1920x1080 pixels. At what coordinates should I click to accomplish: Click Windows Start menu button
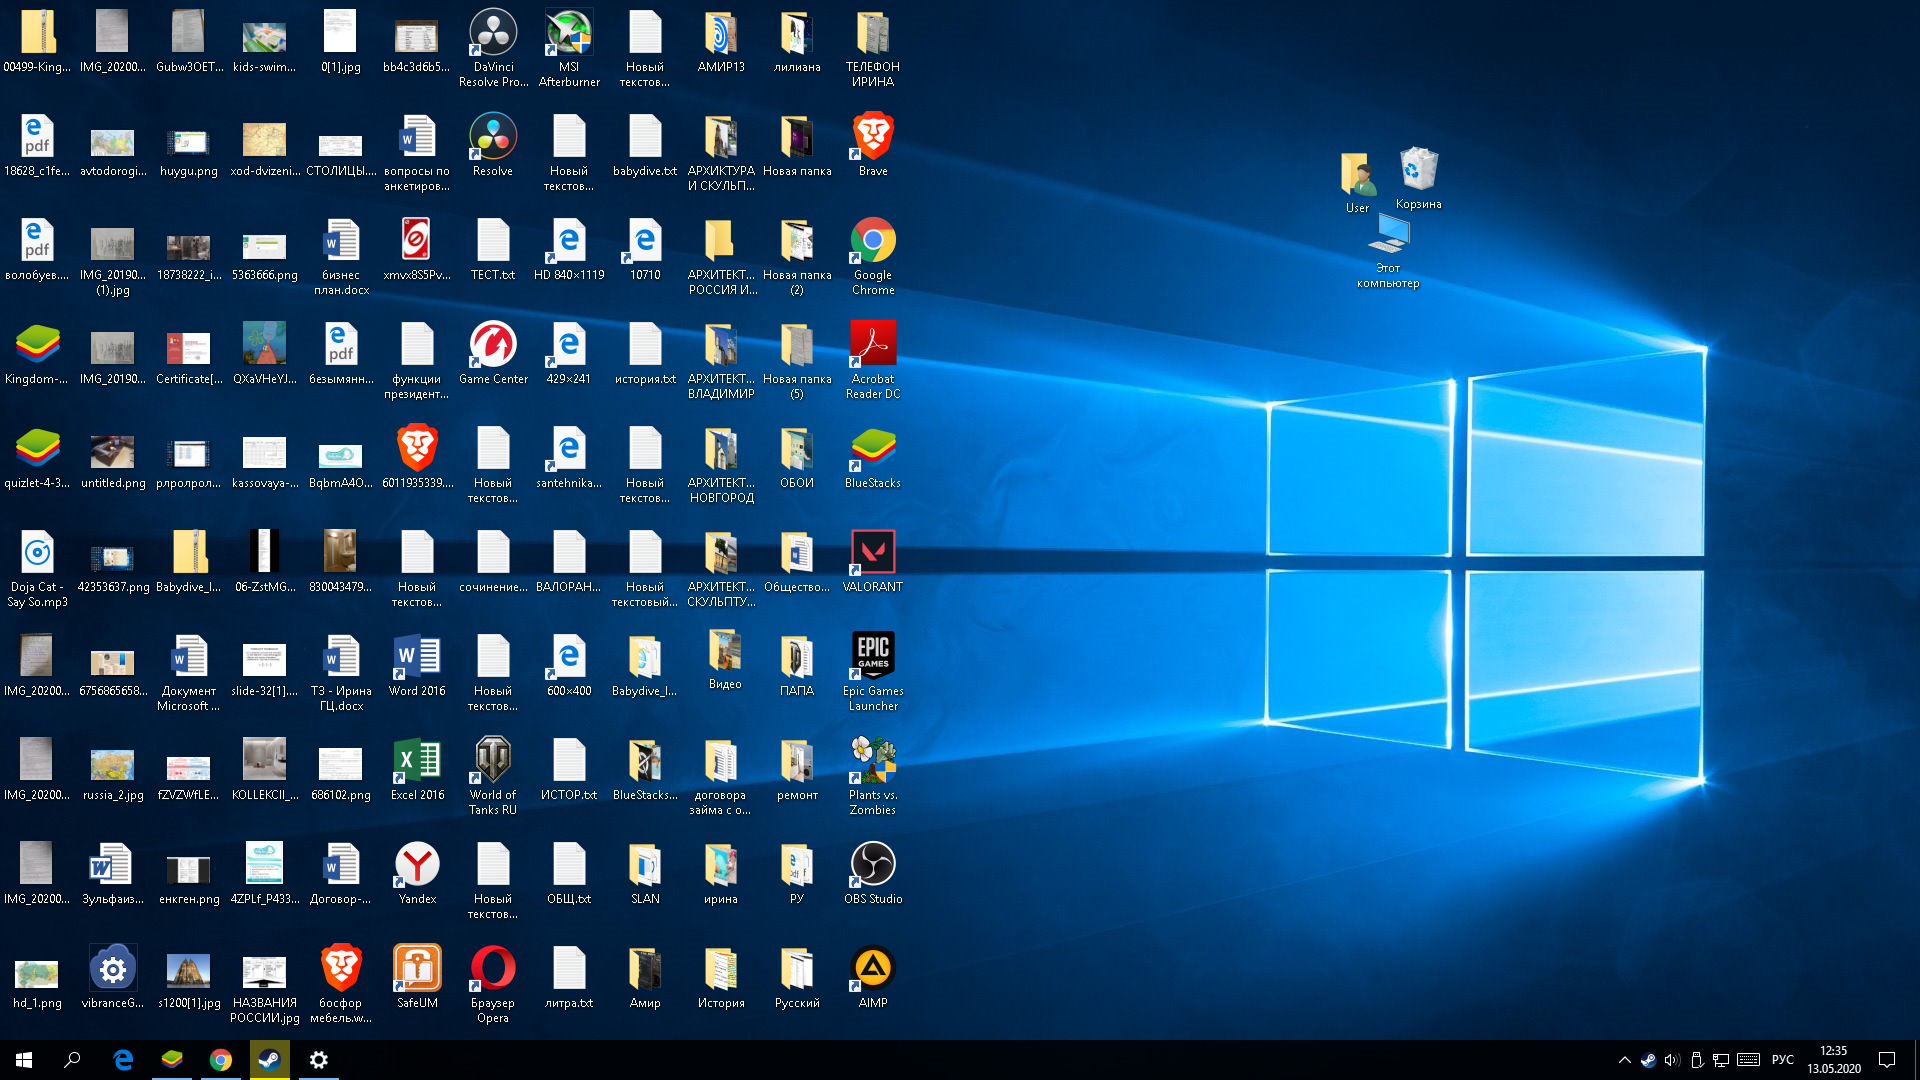(x=22, y=1060)
